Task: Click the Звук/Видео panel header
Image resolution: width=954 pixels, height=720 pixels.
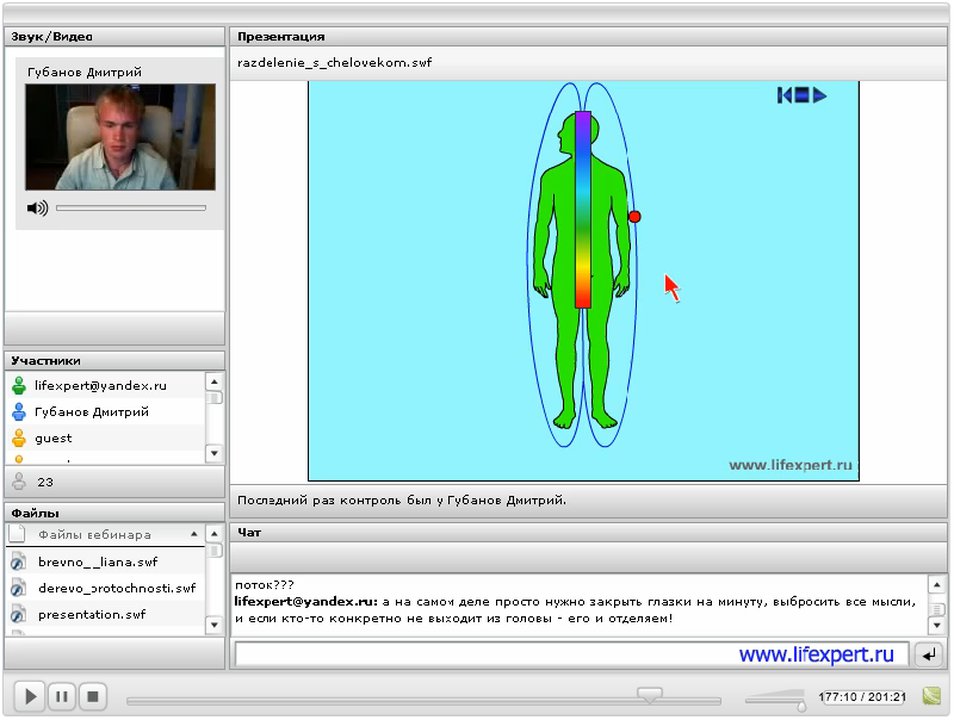Action: click(x=114, y=37)
